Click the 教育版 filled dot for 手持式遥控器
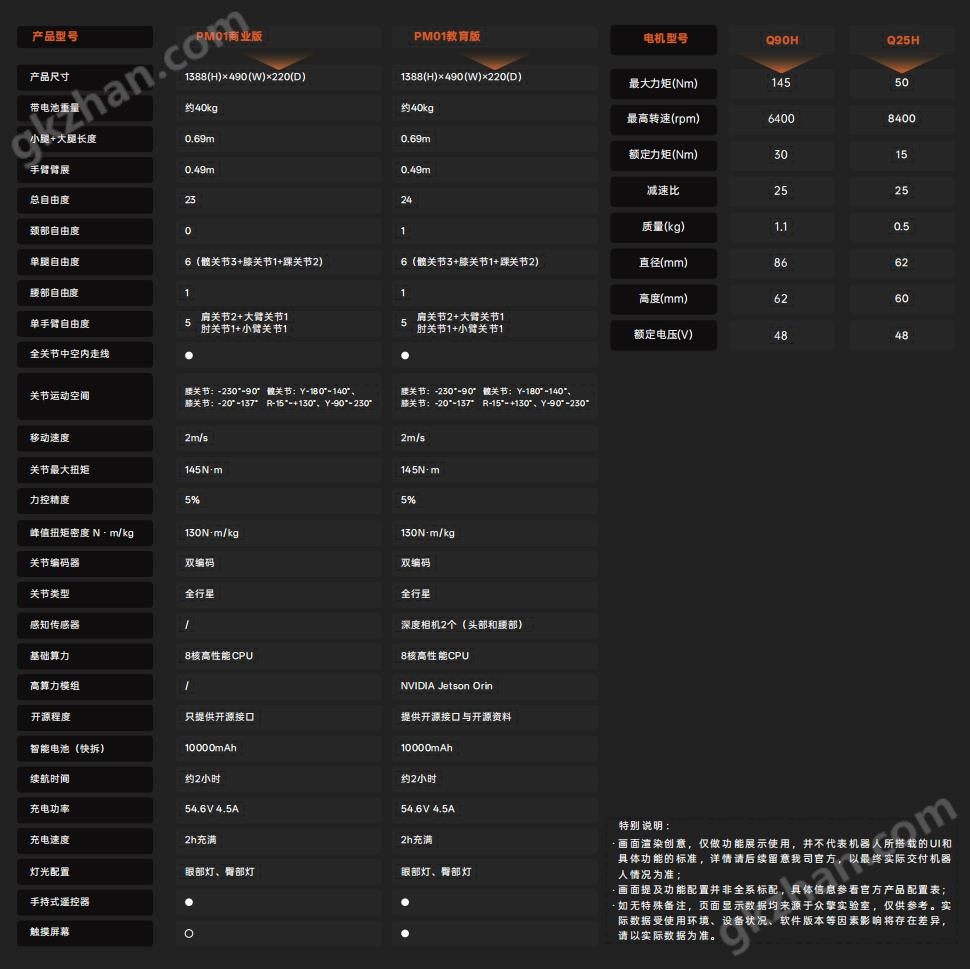This screenshot has width=970, height=969. tap(405, 902)
